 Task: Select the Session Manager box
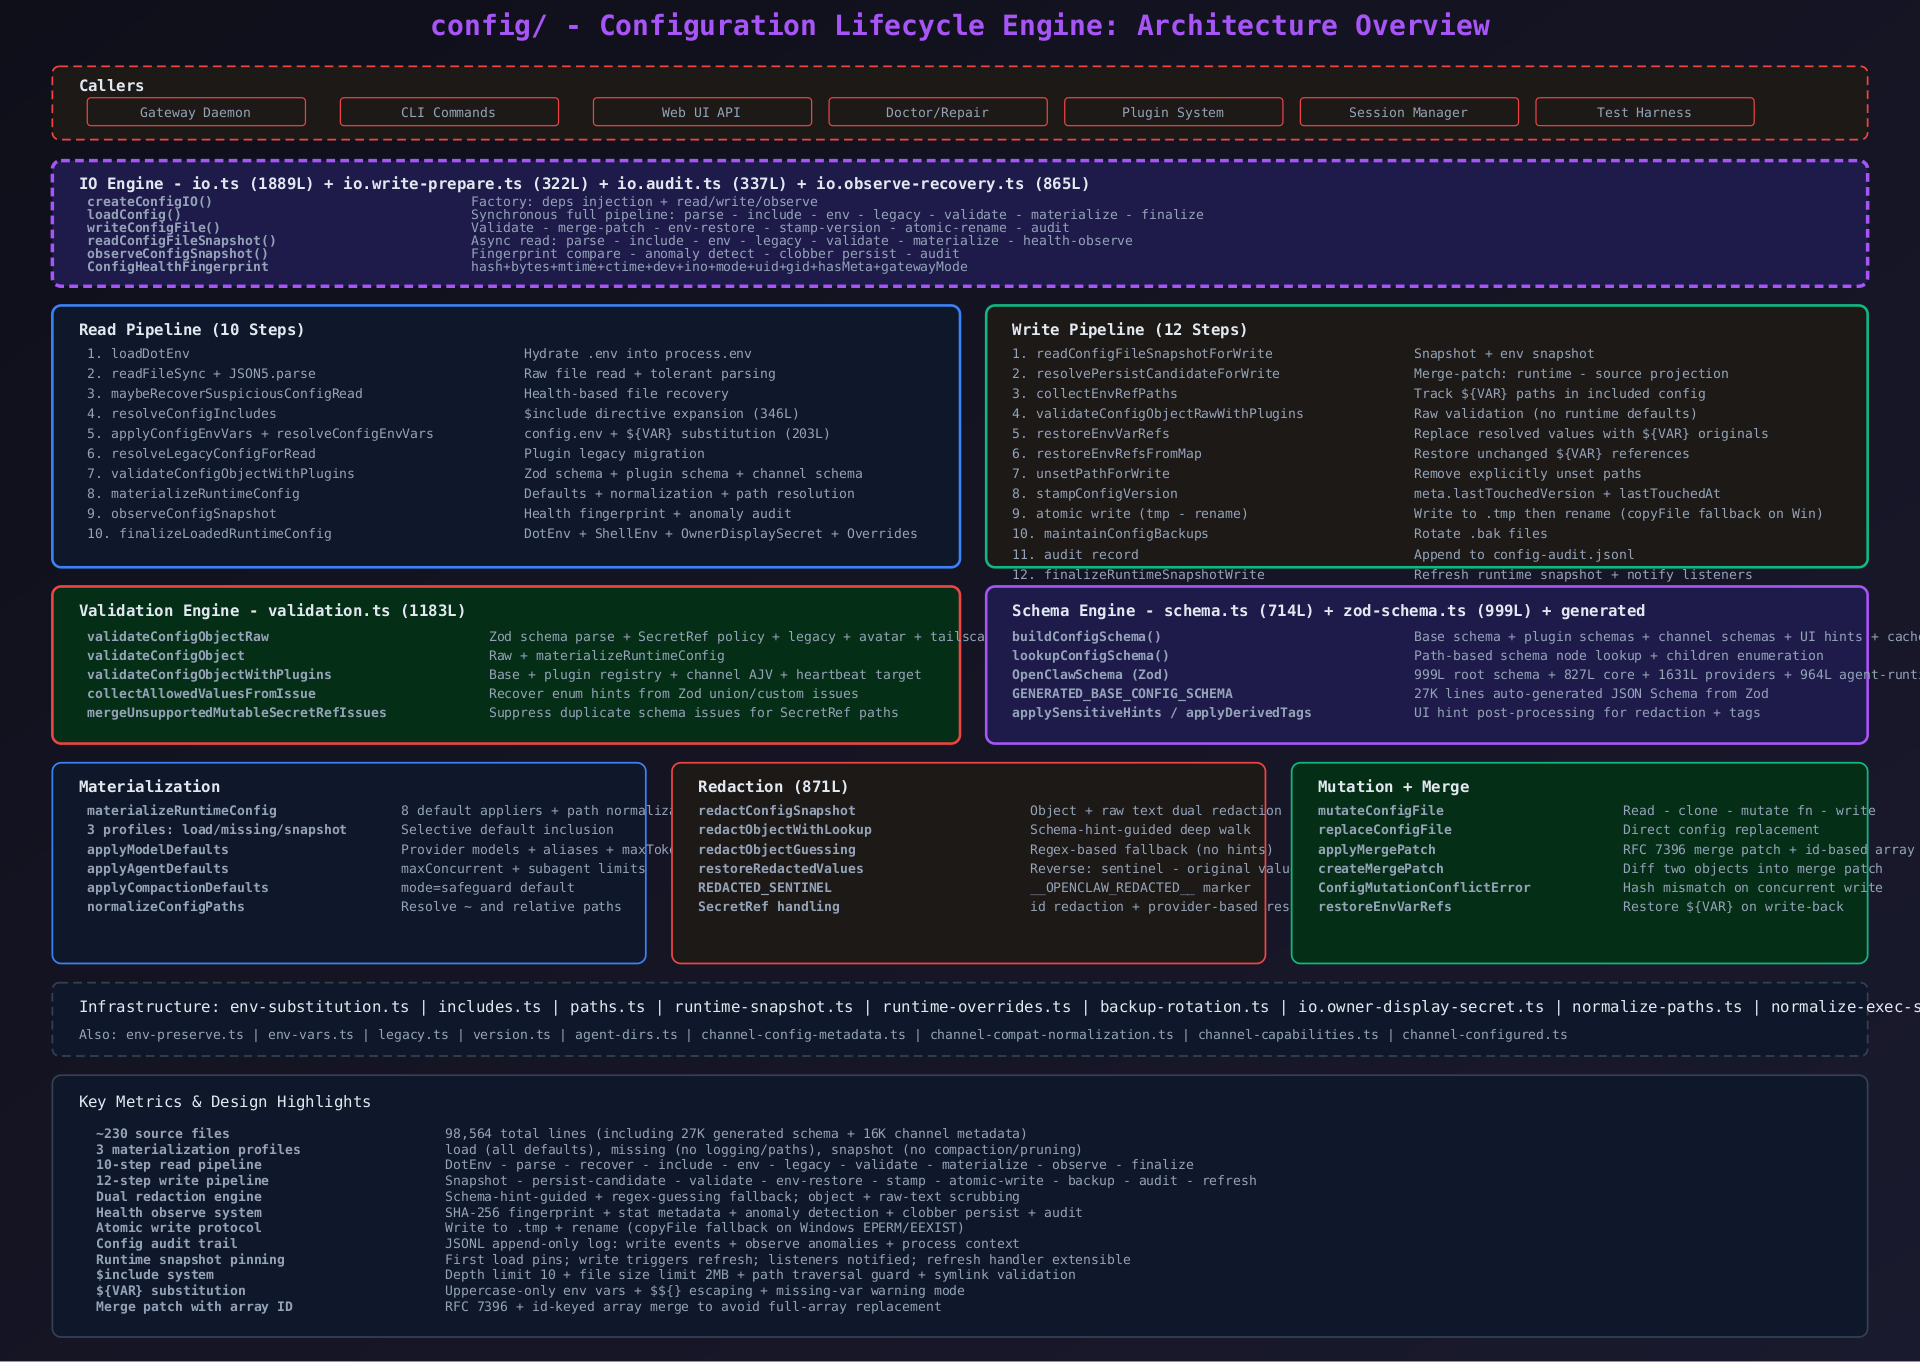point(1409,112)
